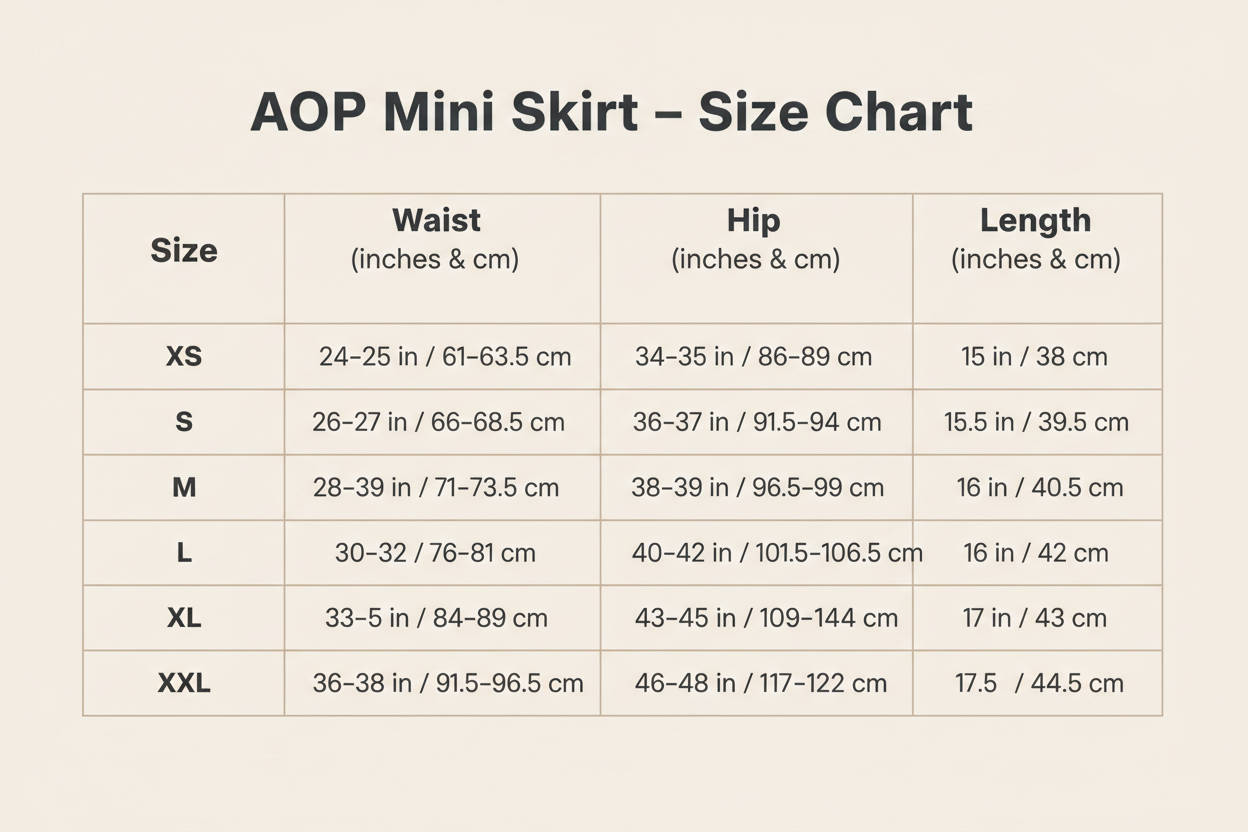Click the XS size row label
1248x832 pixels.
tap(184, 356)
